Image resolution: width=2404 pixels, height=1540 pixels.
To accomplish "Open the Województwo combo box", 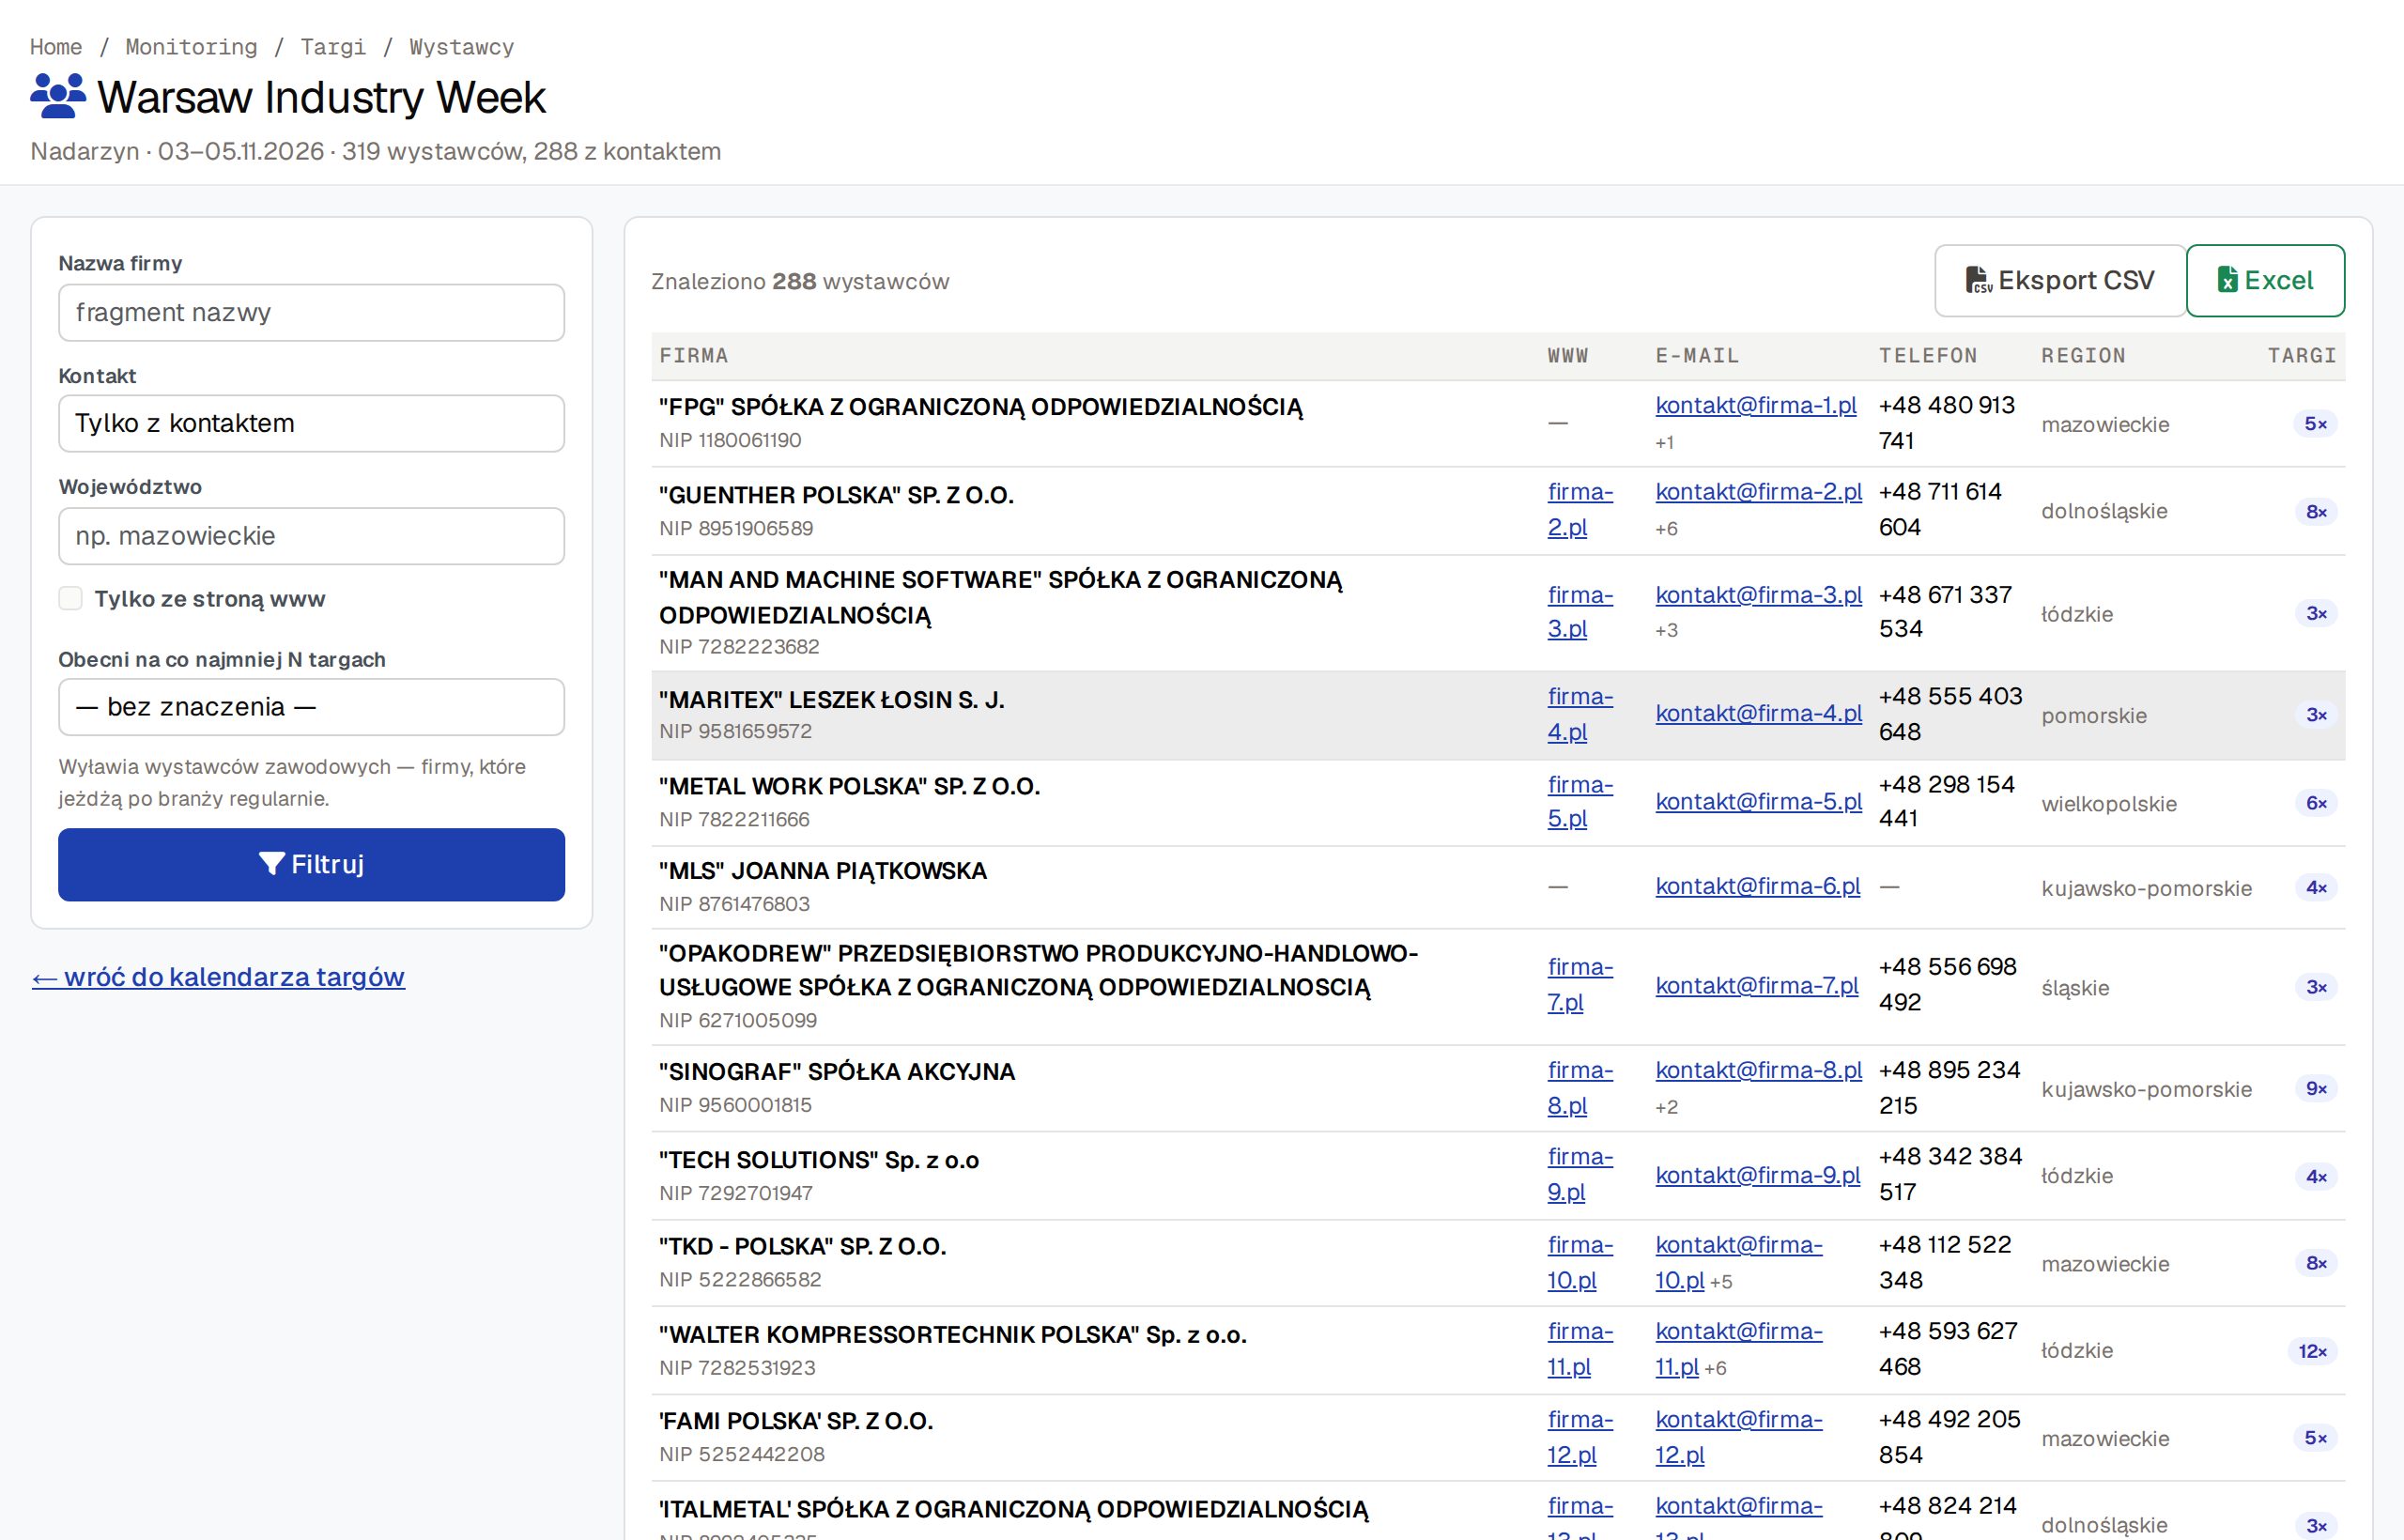I will point(311,536).
